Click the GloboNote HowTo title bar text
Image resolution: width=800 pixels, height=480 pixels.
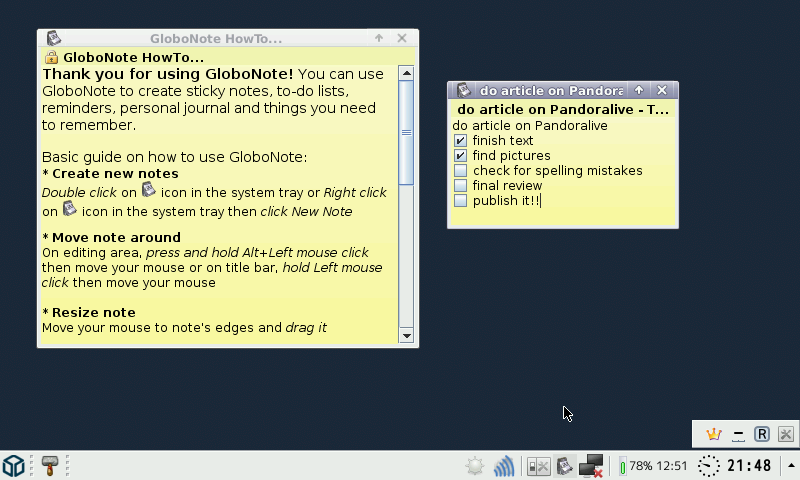(x=216, y=39)
